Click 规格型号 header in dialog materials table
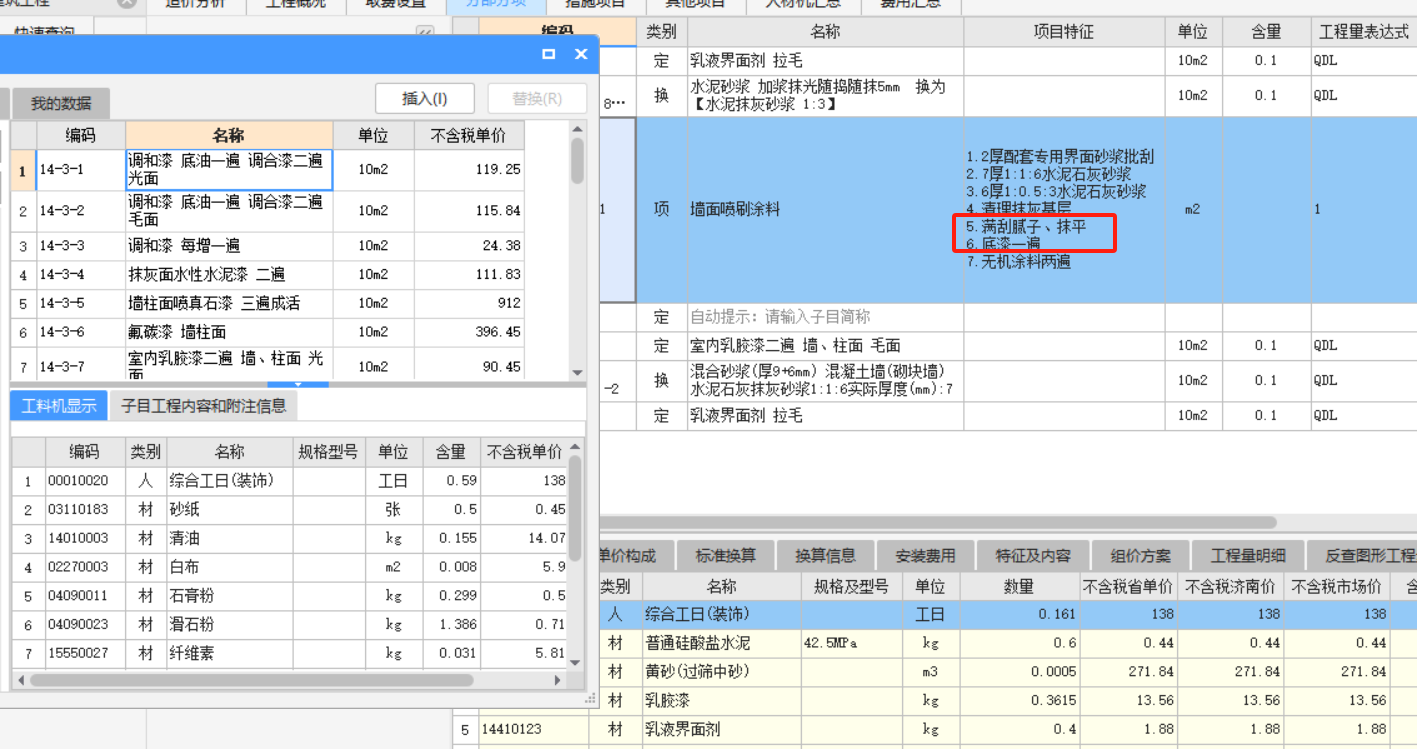Viewport: 1417px width, 749px height. [328, 452]
